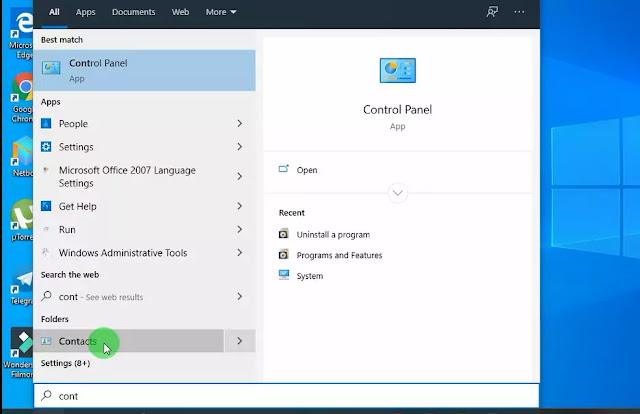The image size is (640, 414).
Task: Select the Run result text
Action: [x=67, y=229]
